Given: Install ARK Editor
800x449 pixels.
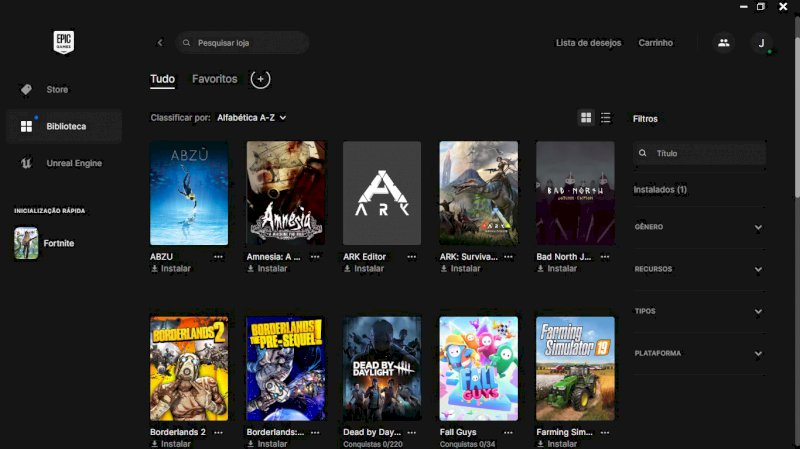Looking at the screenshot, I should tap(364, 268).
